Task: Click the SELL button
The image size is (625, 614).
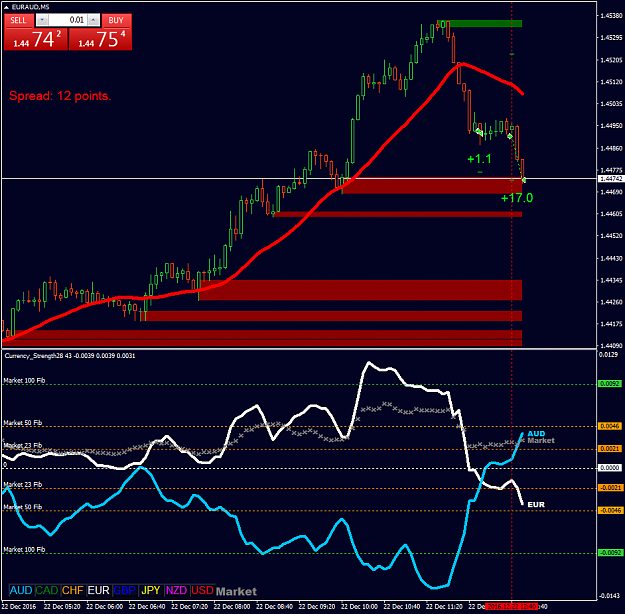Action: point(18,20)
